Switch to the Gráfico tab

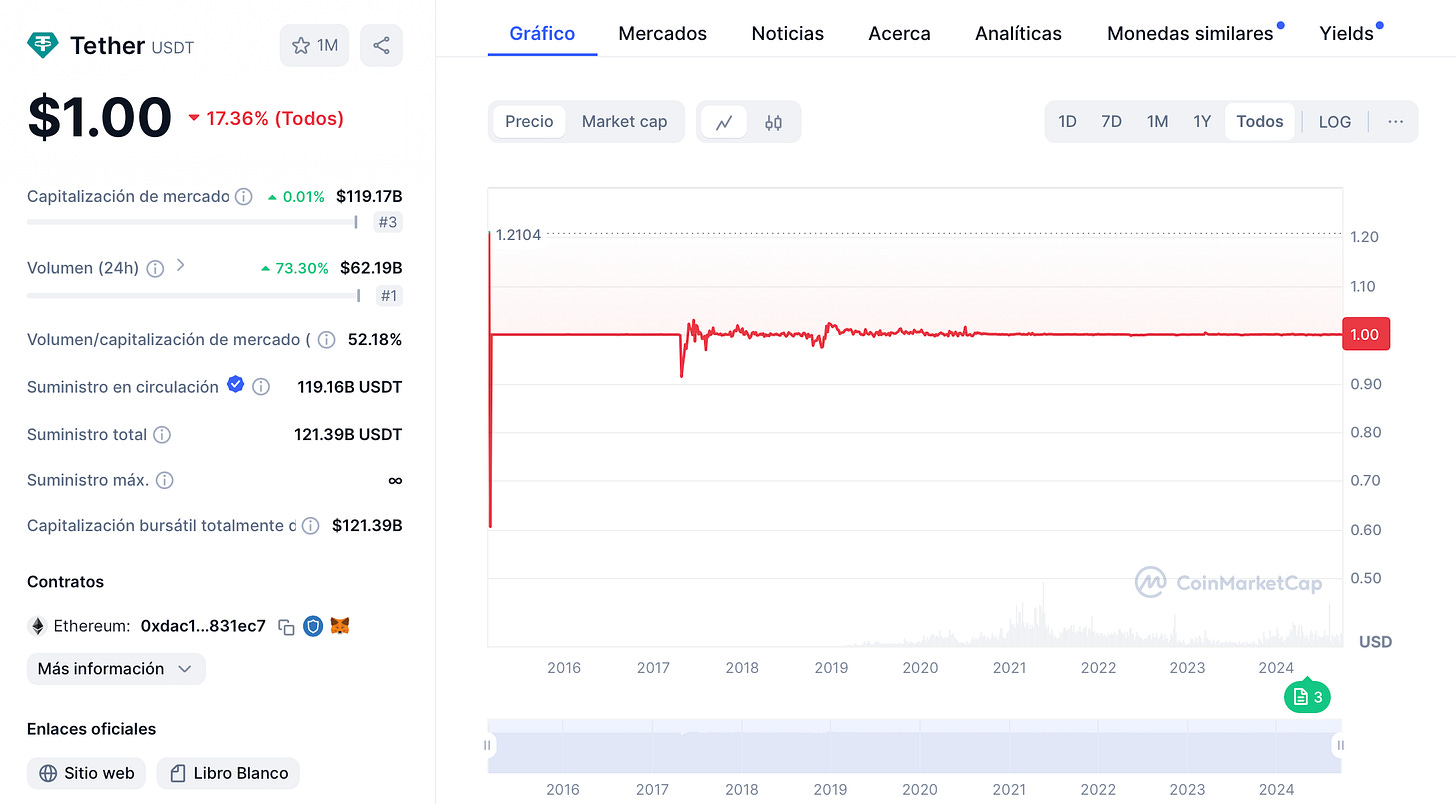(x=542, y=33)
